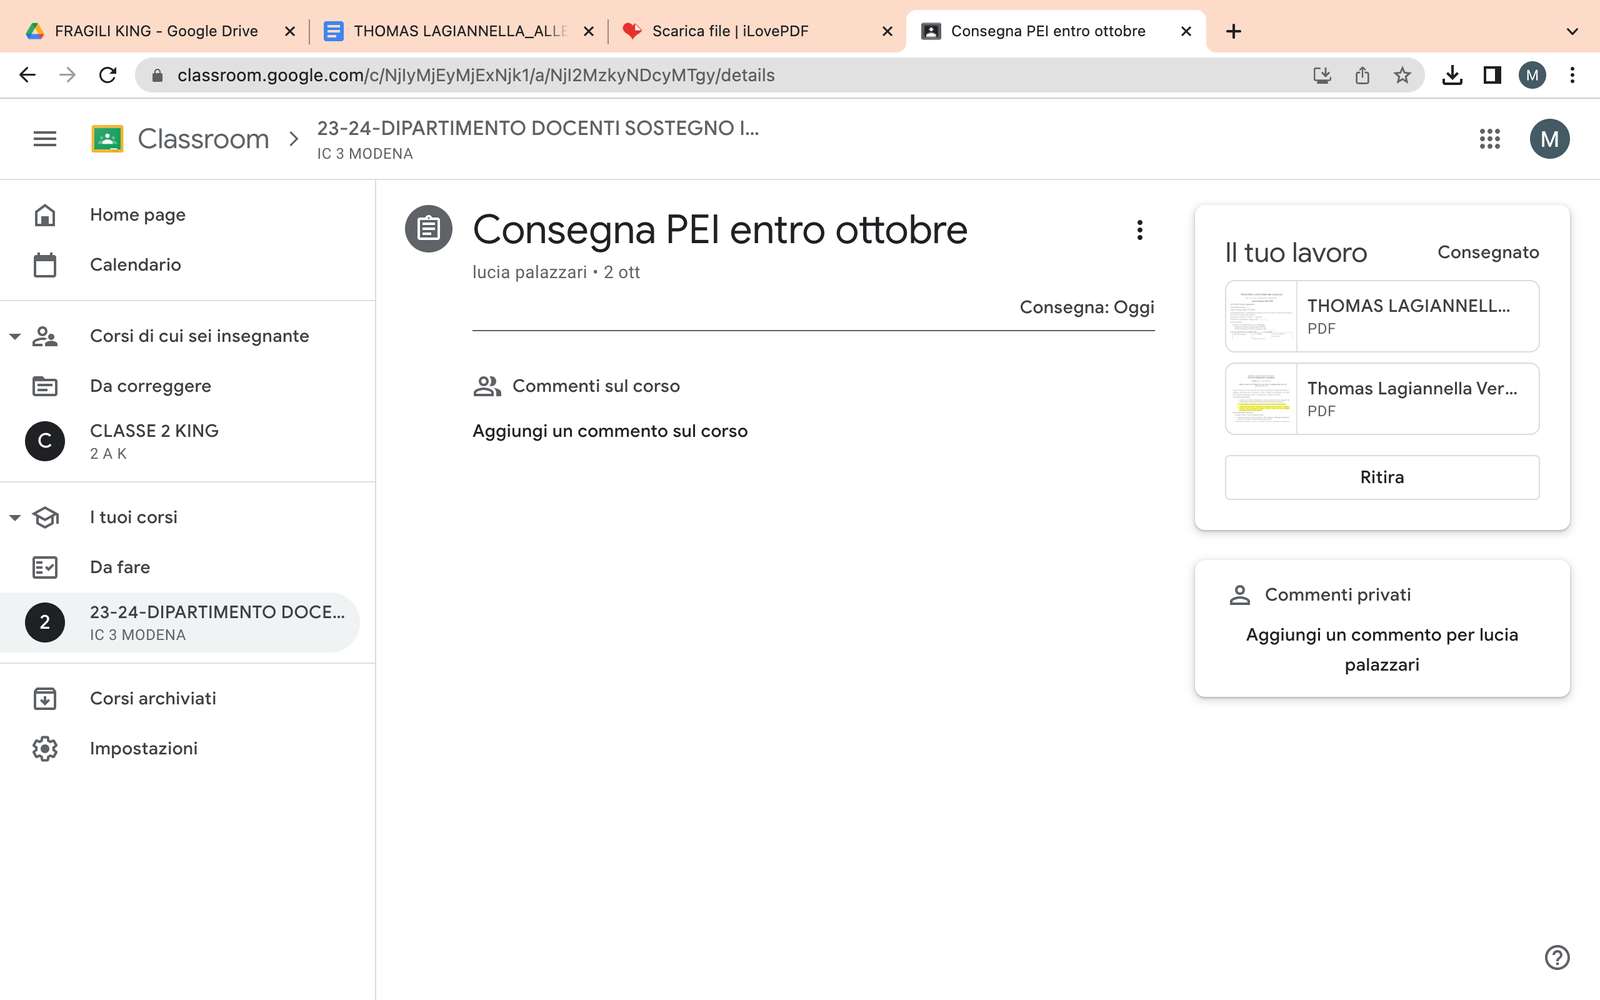
Task: Open CLASSE 2 KING class avatar
Action: pyautogui.click(x=45, y=441)
